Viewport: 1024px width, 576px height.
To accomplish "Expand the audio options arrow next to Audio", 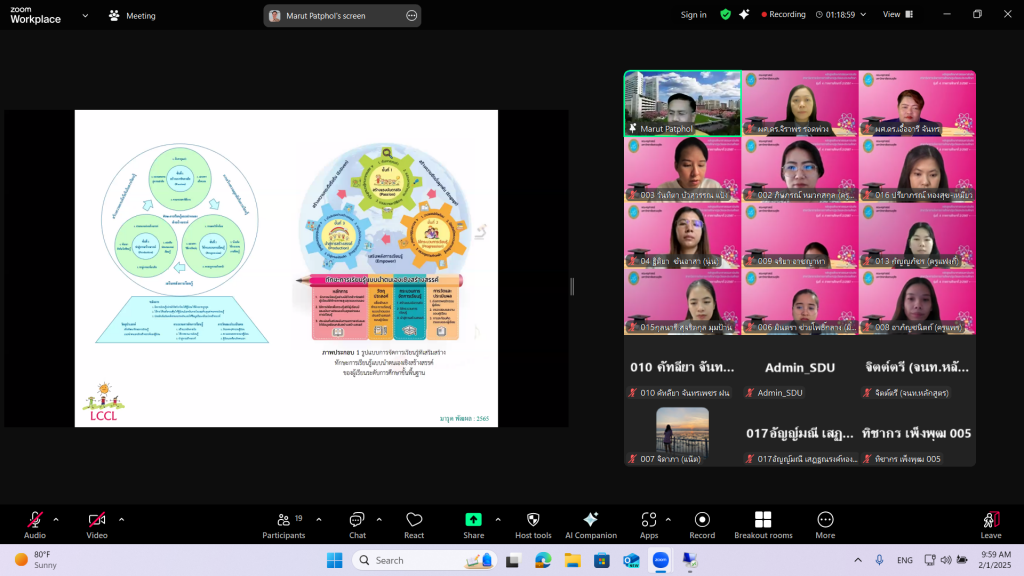I will coord(56,519).
